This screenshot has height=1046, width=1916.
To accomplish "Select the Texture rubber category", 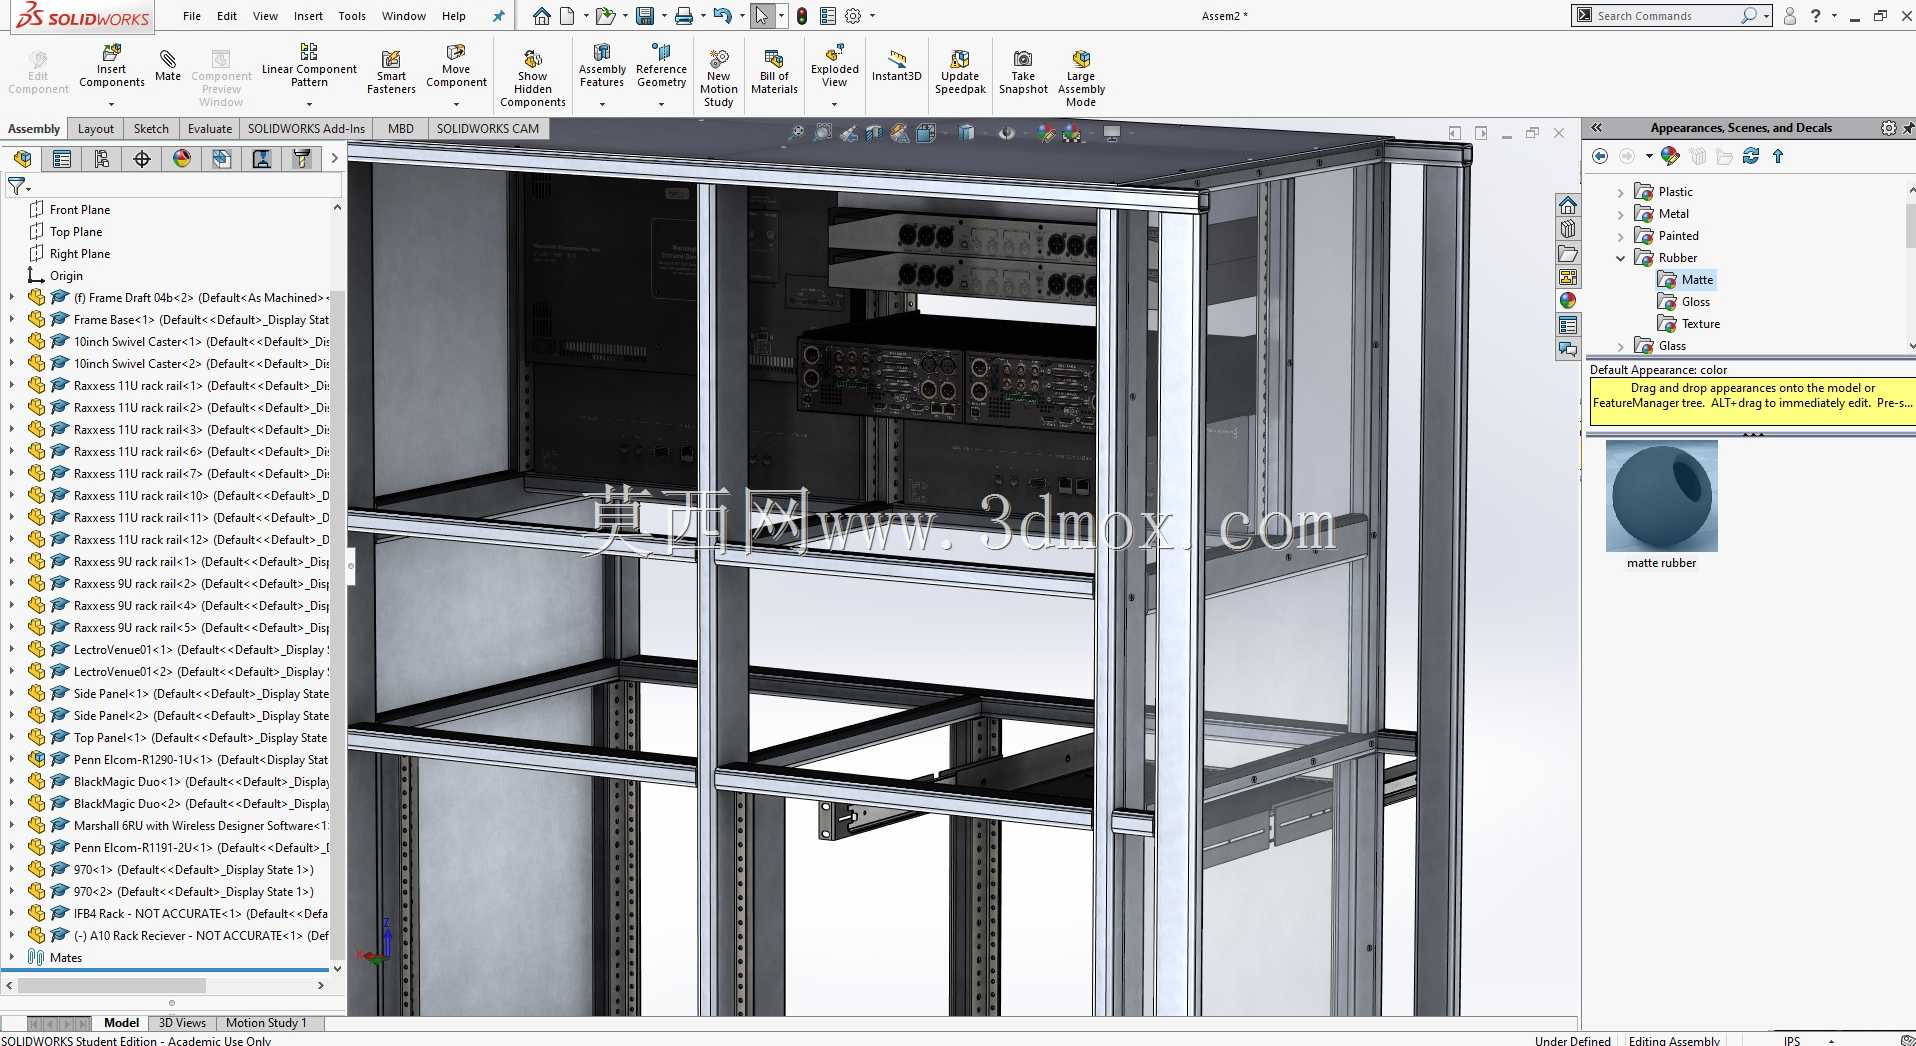I will pyautogui.click(x=1700, y=324).
